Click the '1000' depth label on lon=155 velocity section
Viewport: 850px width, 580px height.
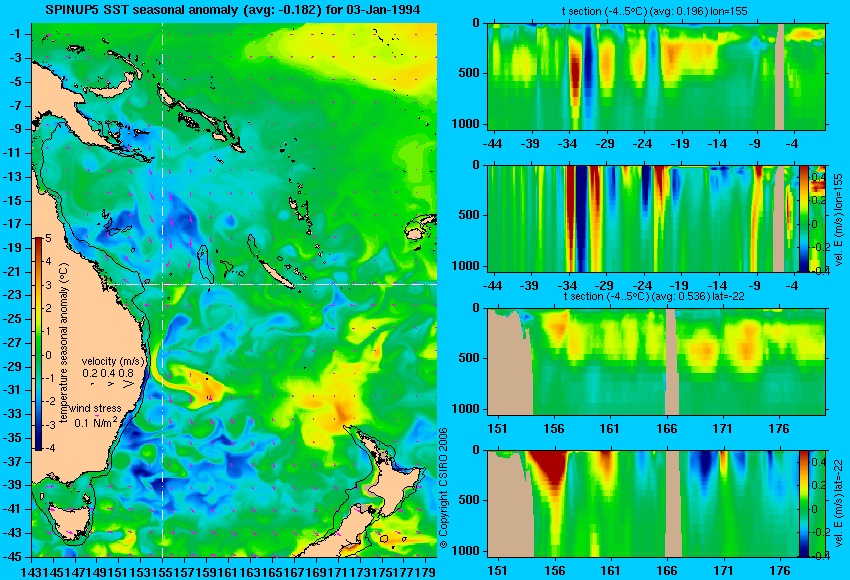tap(466, 266)
